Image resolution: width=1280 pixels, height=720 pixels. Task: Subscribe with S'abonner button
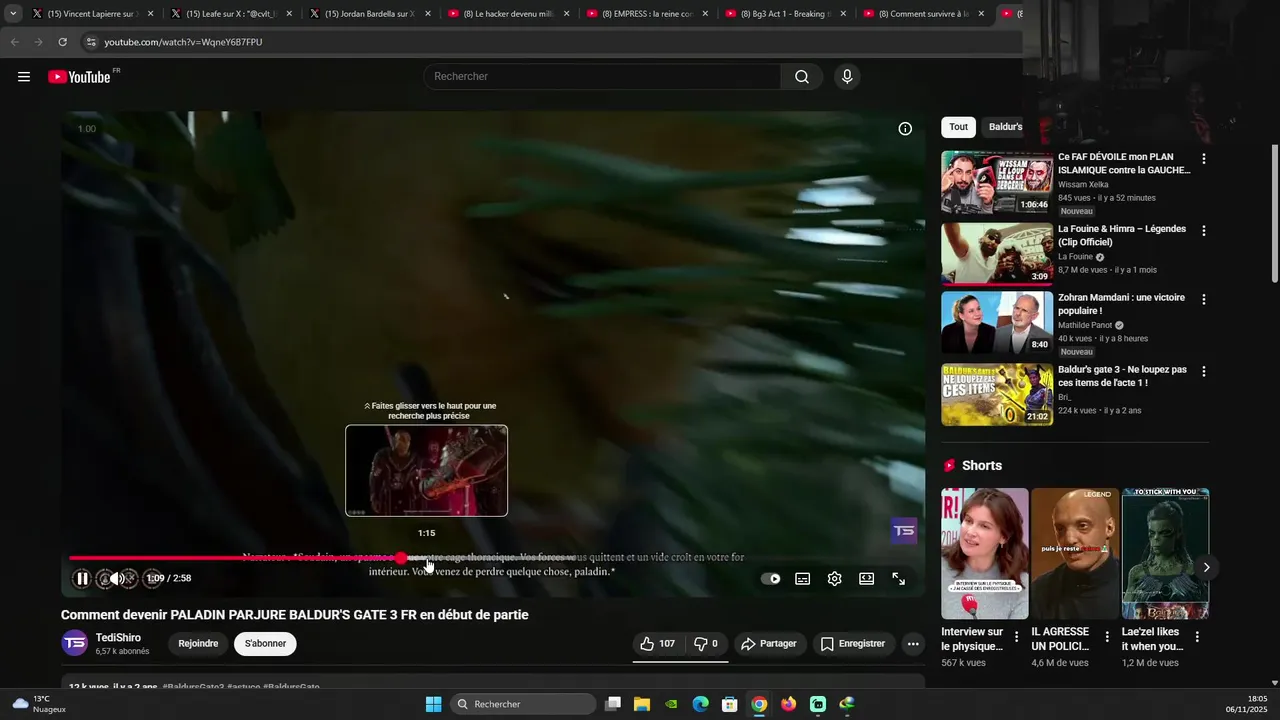[x=265, y=644]
